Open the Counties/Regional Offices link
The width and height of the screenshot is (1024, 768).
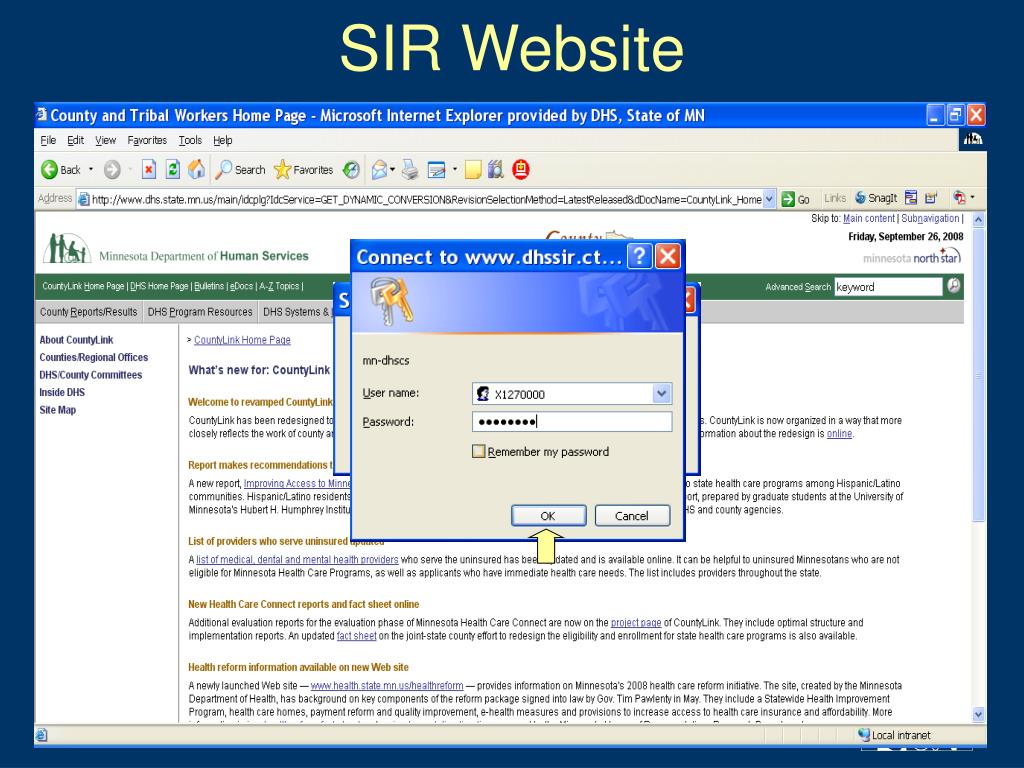93,357
